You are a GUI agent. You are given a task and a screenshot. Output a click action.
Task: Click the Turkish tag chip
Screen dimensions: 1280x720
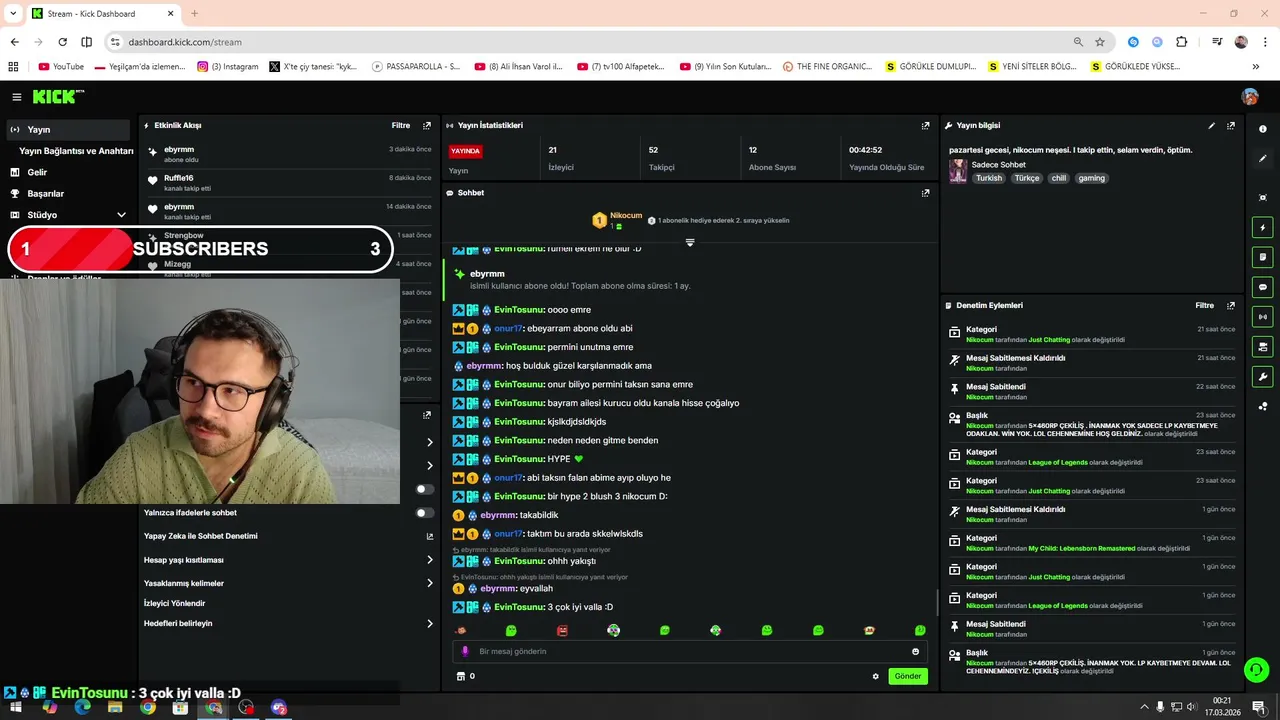click(989, 178)
